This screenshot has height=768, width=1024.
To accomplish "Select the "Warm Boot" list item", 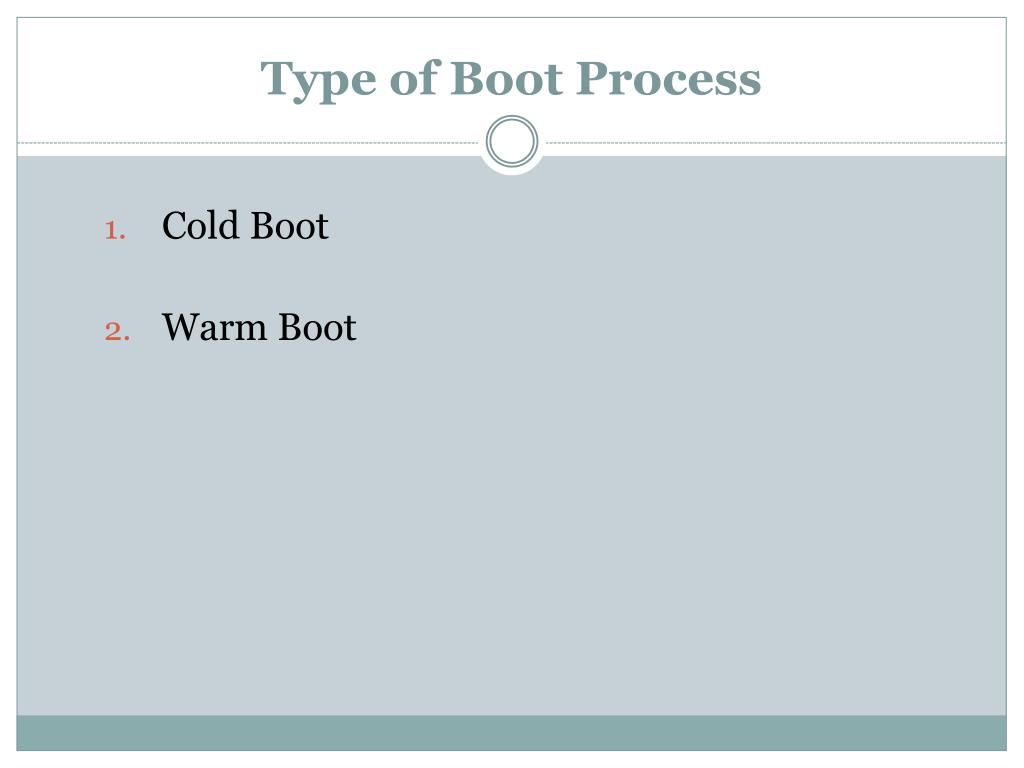I will tap(259, 327).
